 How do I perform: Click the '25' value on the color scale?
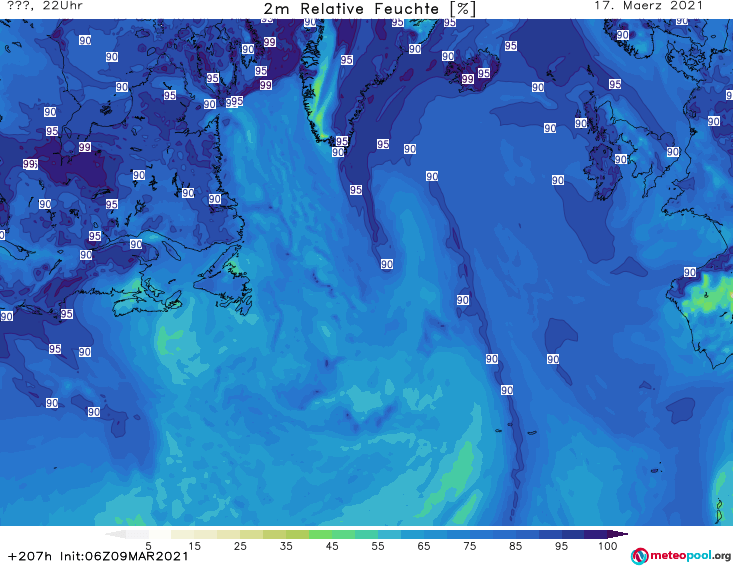(240, 546)
